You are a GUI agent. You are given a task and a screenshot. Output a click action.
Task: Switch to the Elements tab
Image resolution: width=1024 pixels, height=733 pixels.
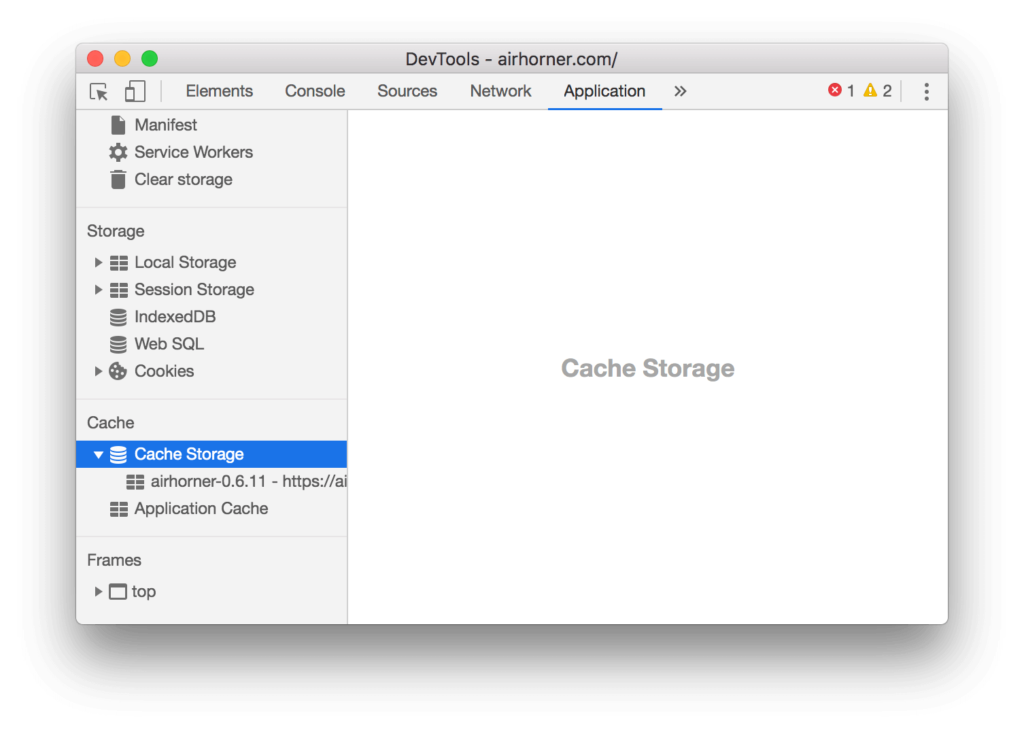pos(219,91)
